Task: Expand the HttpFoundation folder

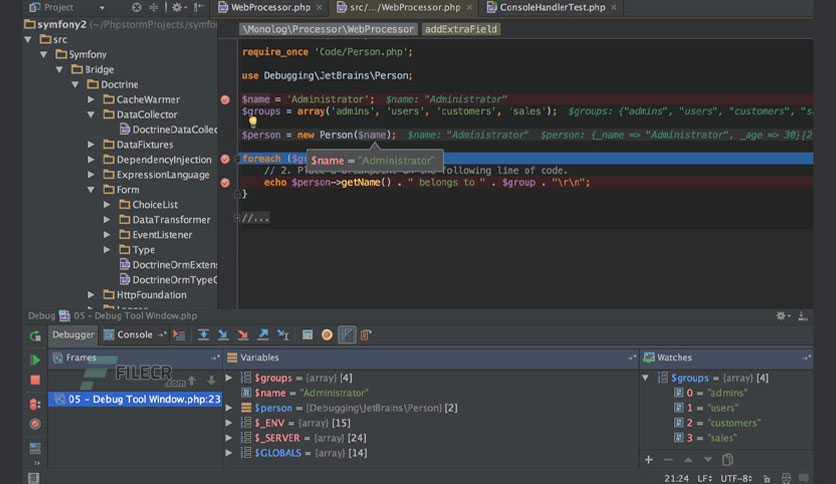Action: point(91,295)
